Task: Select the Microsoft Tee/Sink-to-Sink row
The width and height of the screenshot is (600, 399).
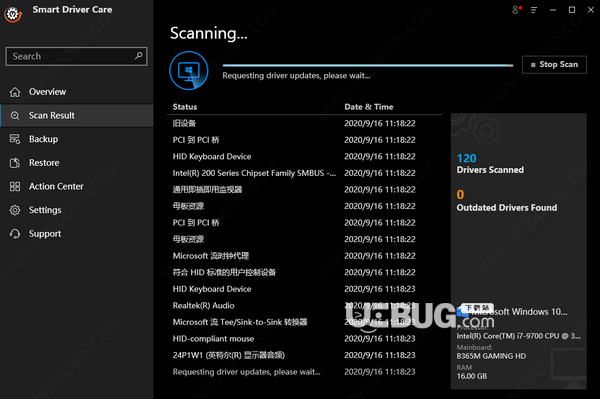Action: click(x=304, y=322)
